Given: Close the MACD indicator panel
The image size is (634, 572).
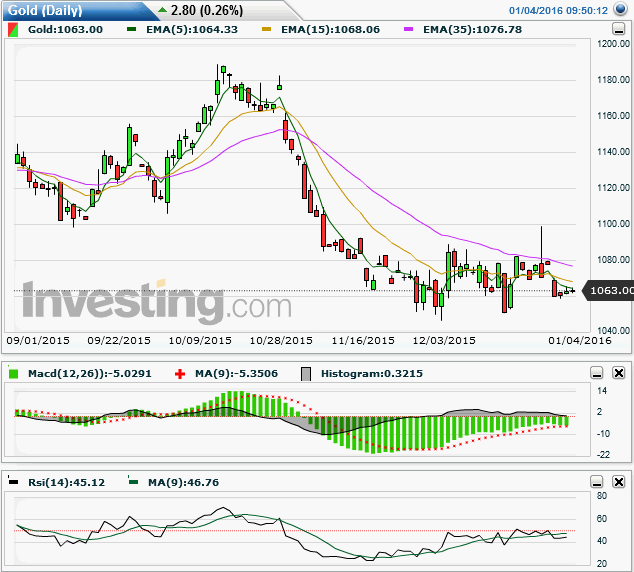Looking at the screenshot, I should 619,373.
